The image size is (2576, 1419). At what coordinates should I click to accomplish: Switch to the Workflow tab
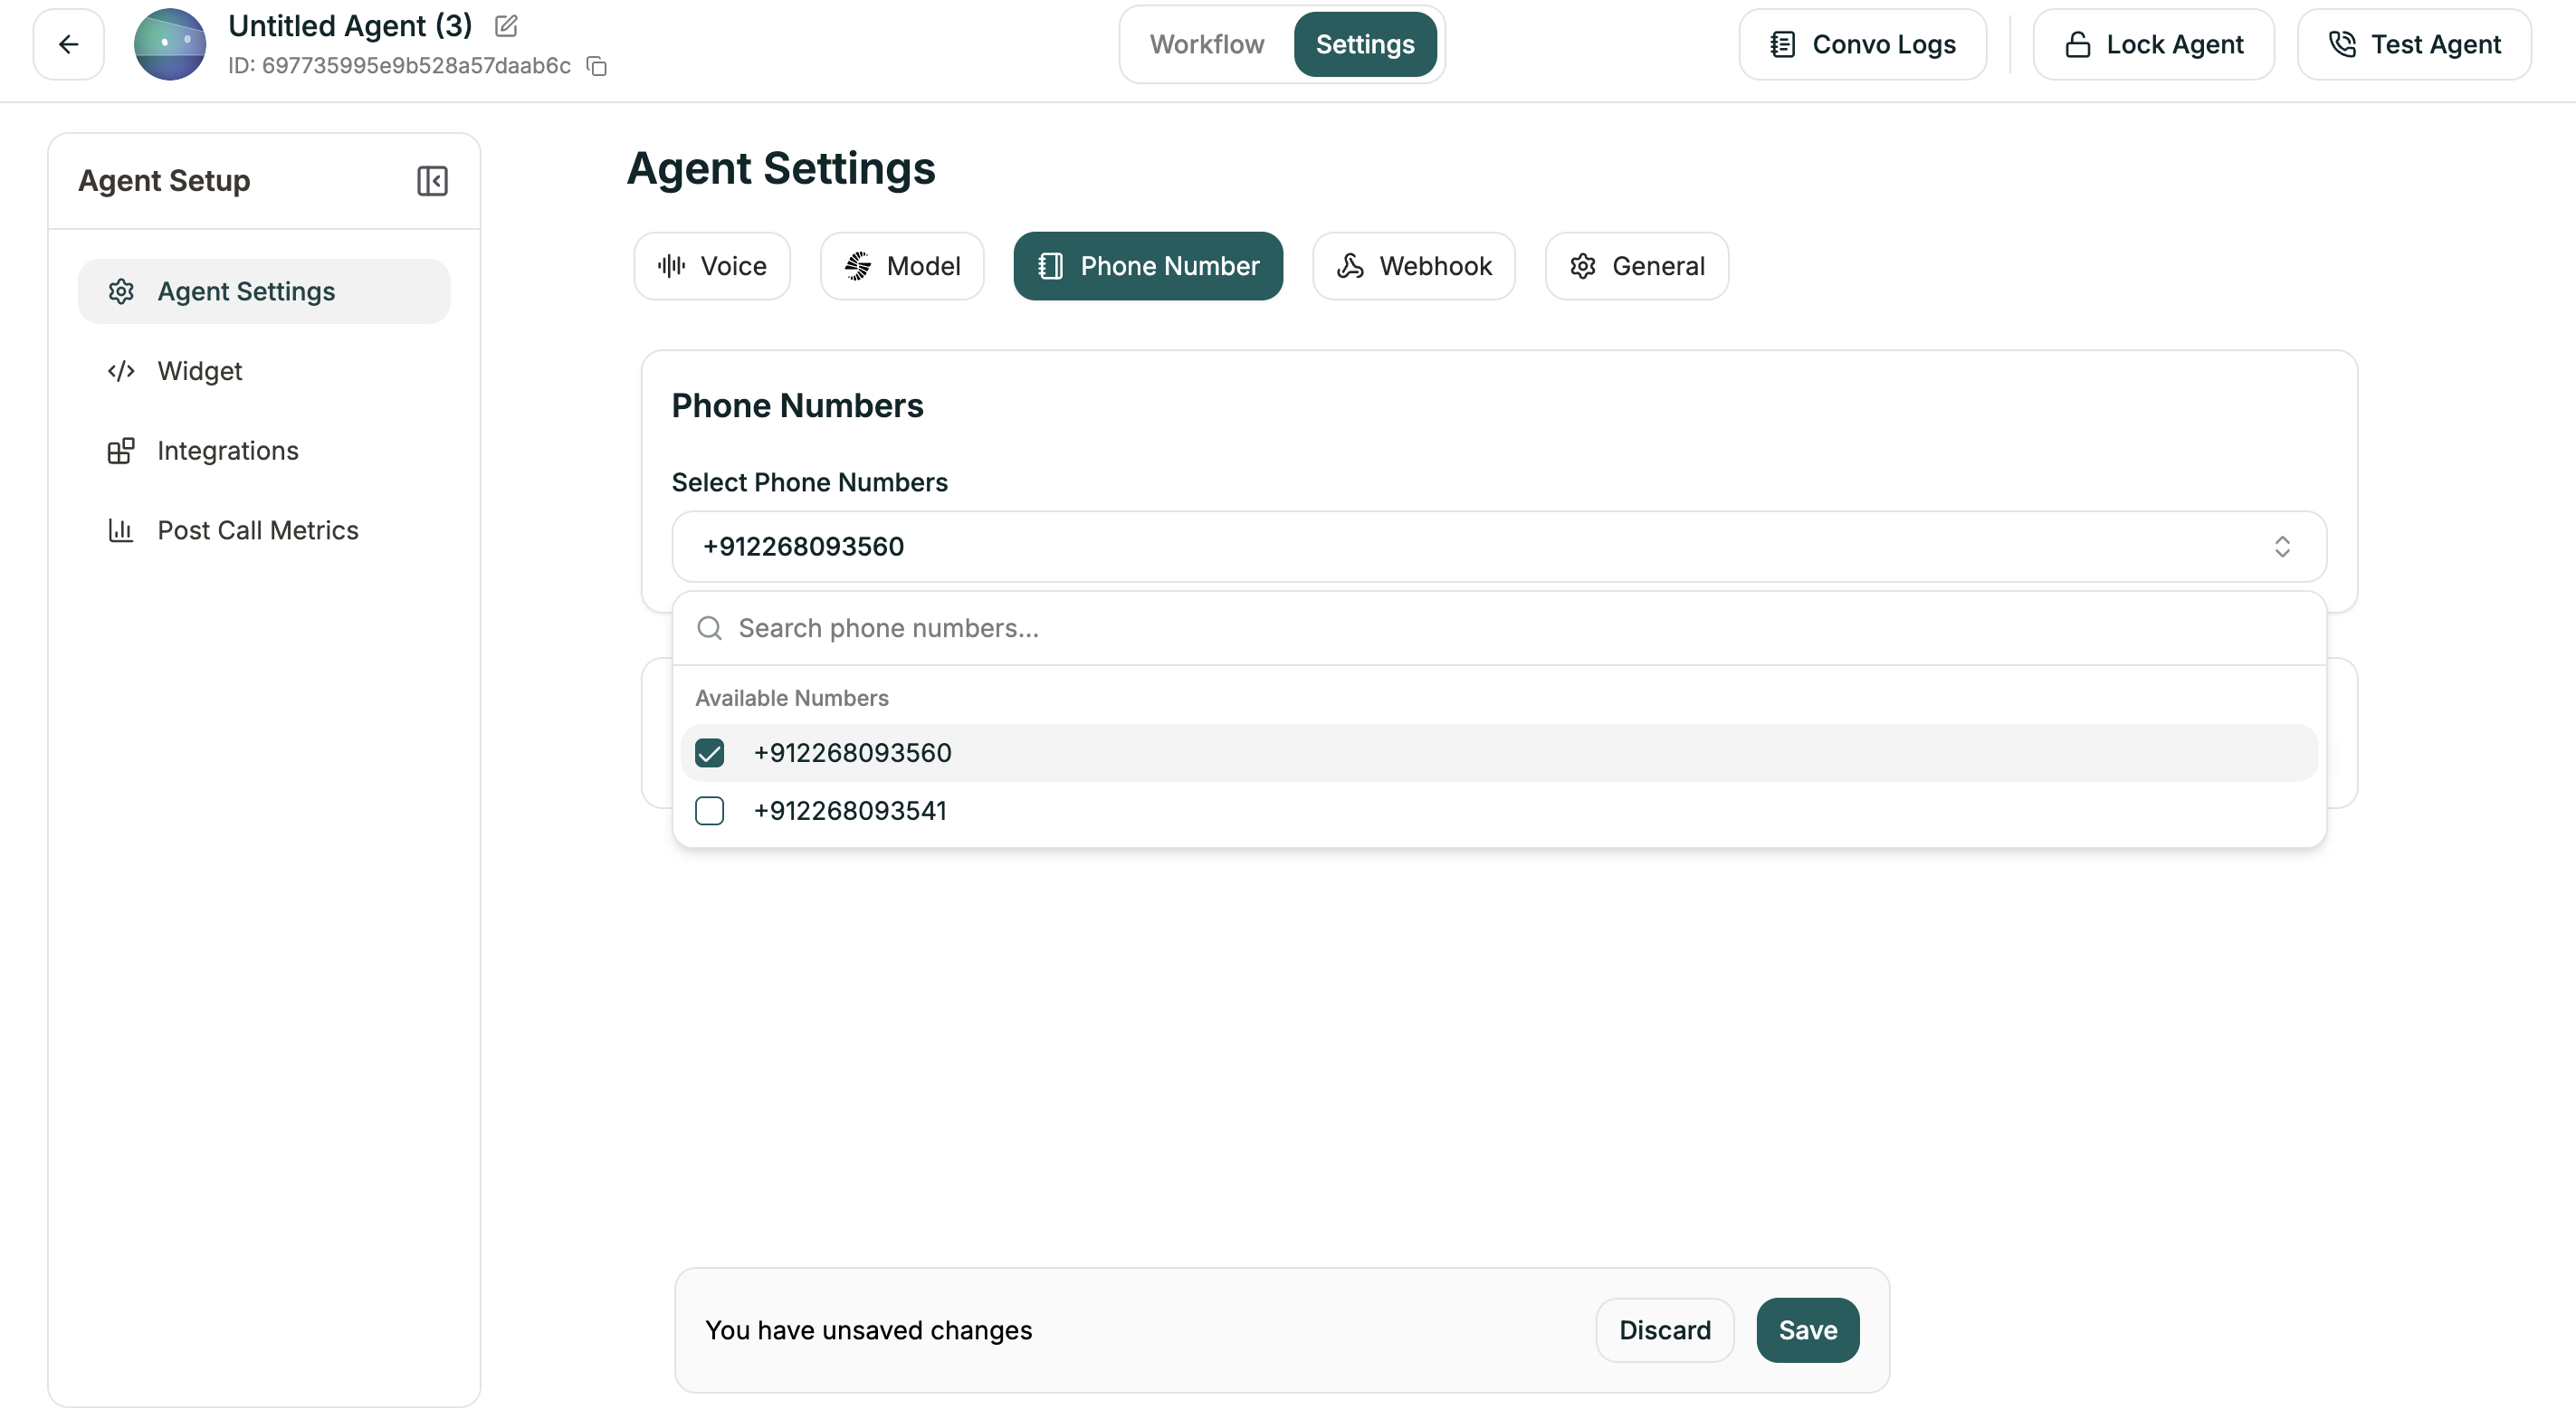click(1207, 44)
